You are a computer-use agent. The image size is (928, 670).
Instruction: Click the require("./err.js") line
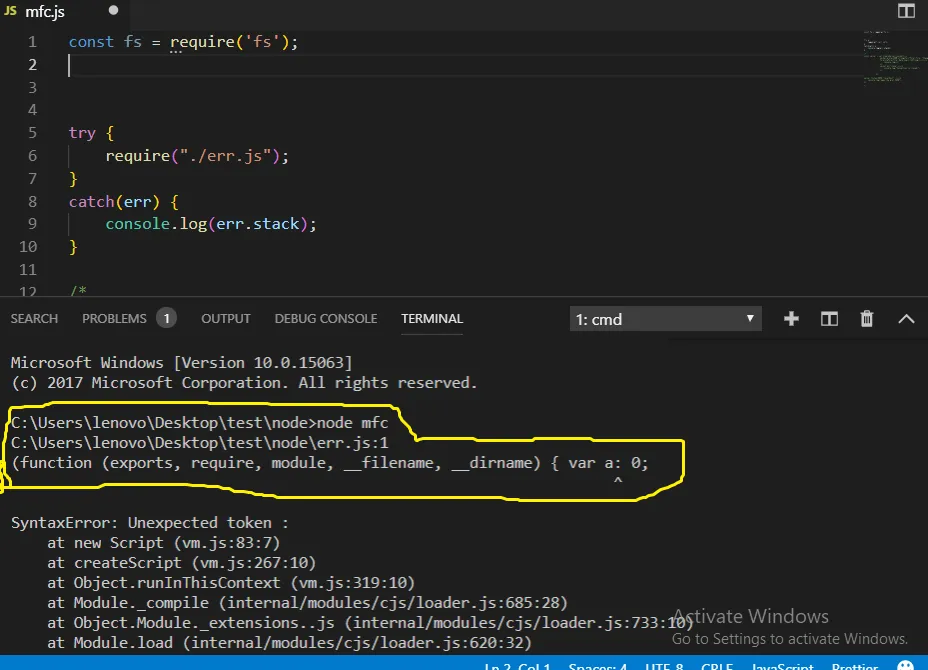coord(197,156)
